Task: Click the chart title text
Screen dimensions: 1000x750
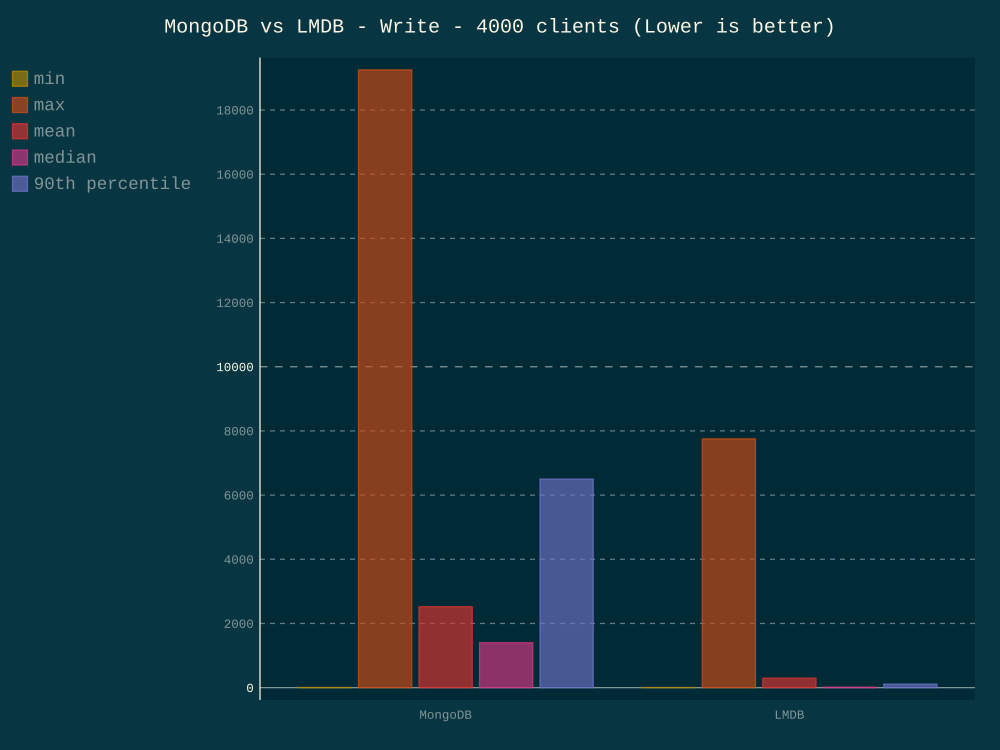Action: tap(499, 27)
